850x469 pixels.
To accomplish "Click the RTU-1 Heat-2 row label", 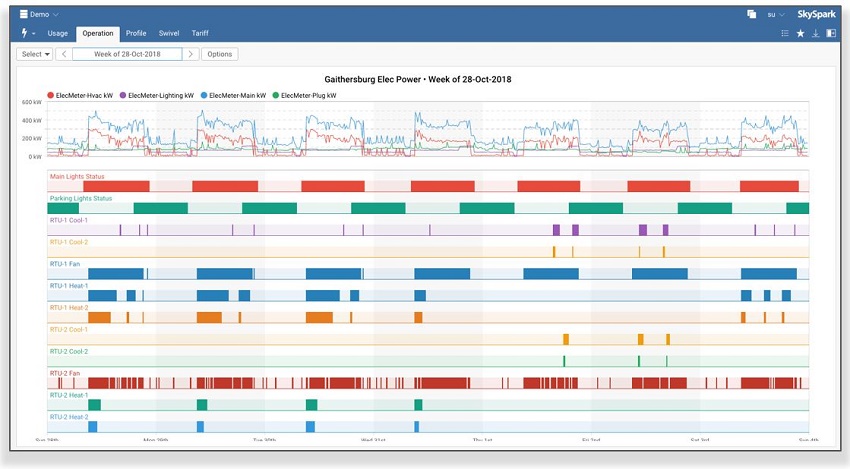I will [x=68, y=307].
